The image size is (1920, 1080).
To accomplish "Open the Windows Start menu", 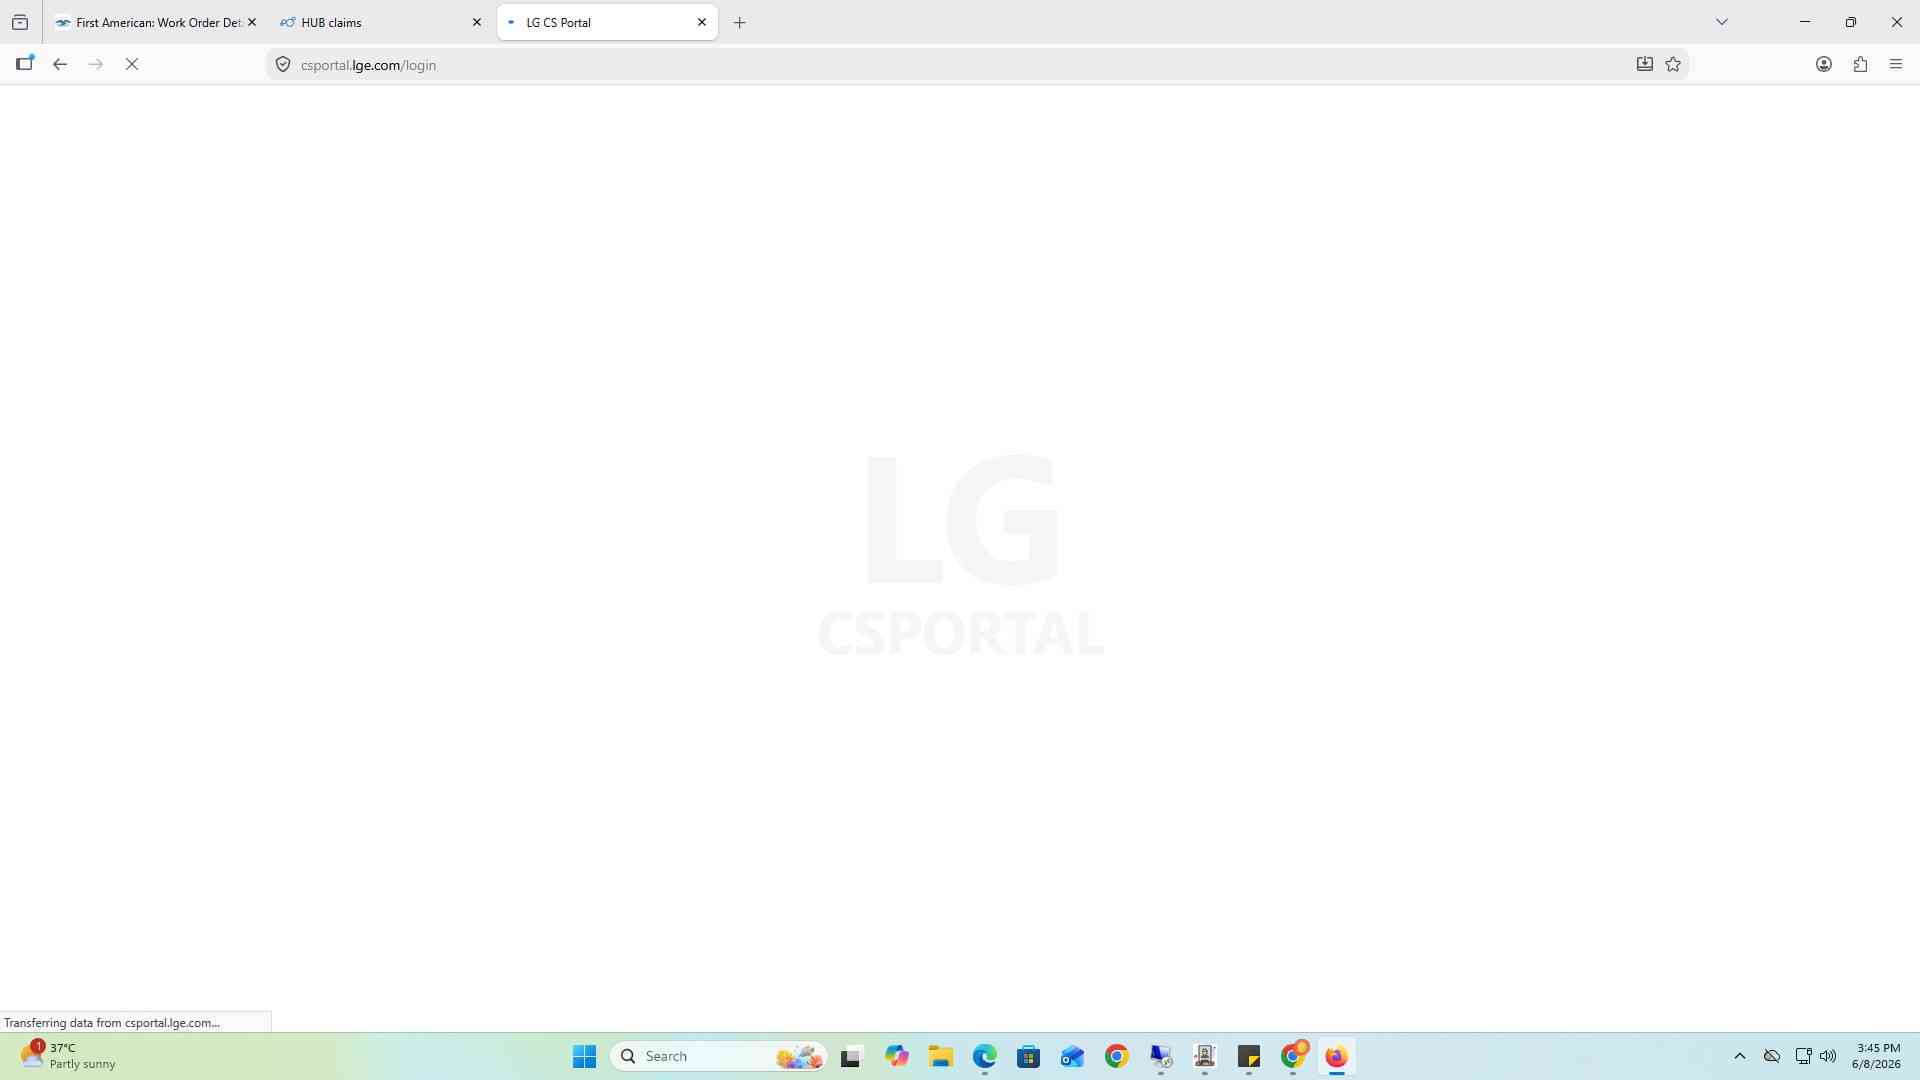I will click(x=584, y=1056).
